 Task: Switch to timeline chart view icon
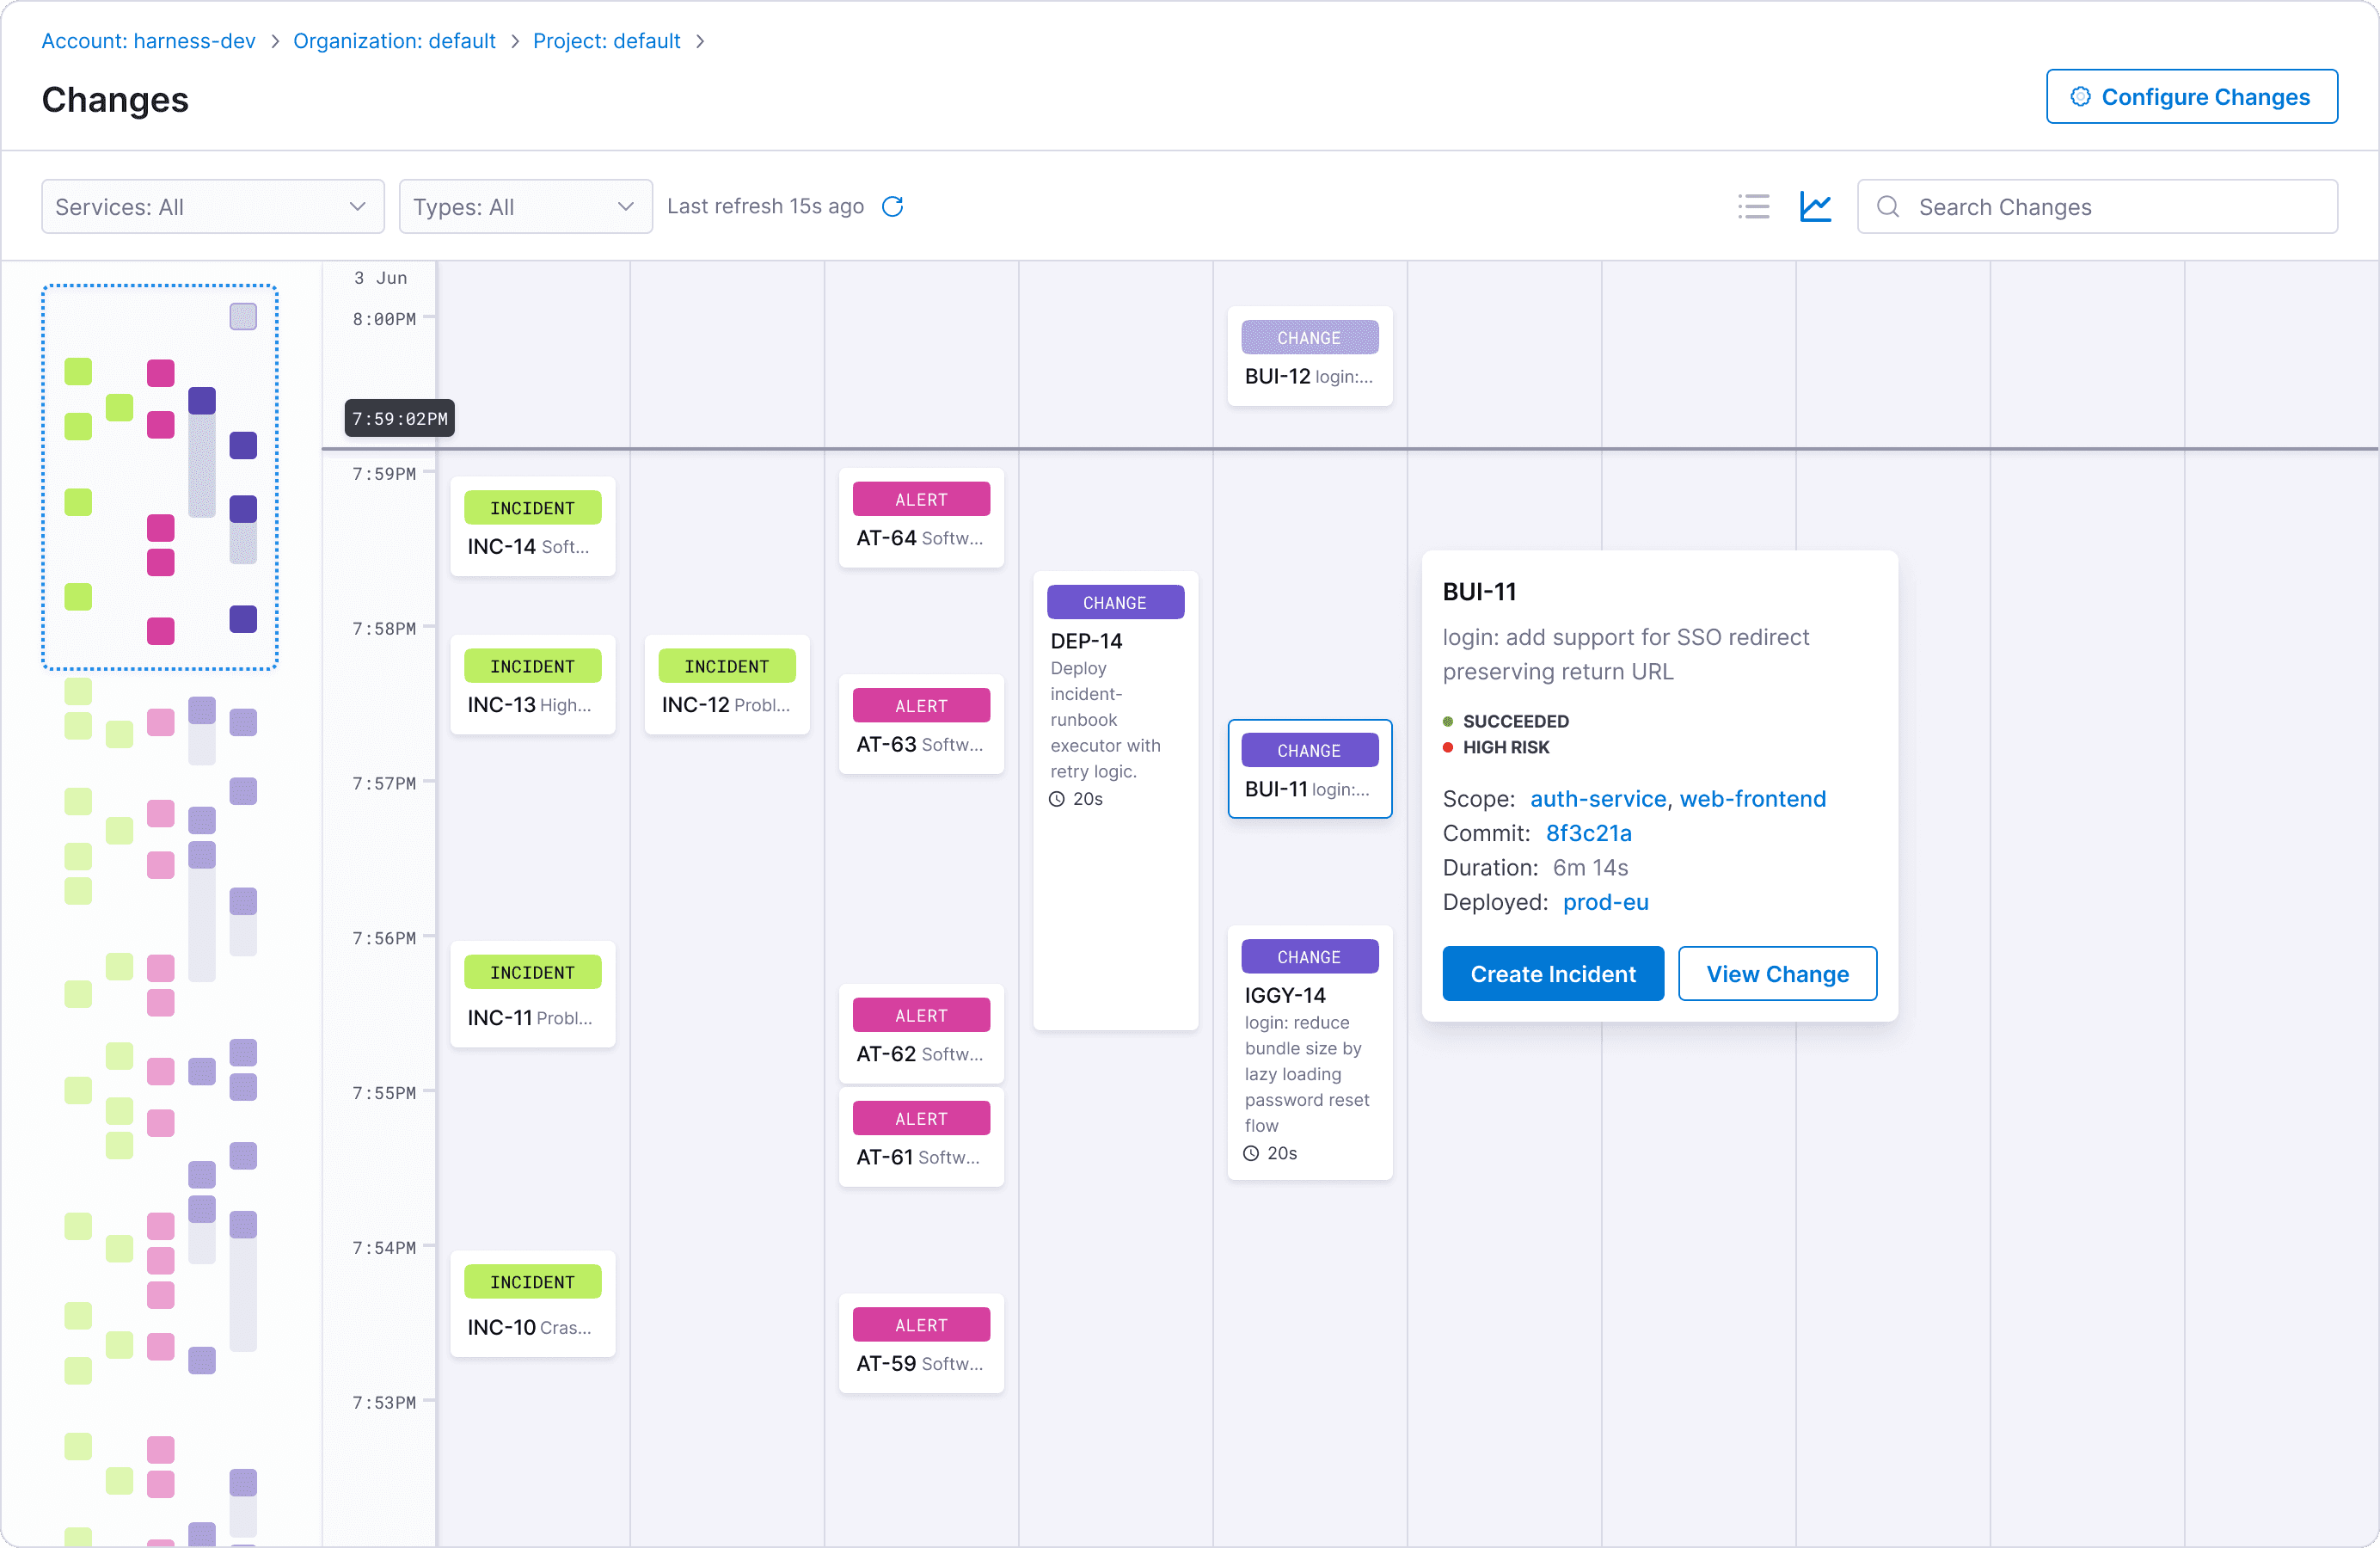tap(1815, 207)
